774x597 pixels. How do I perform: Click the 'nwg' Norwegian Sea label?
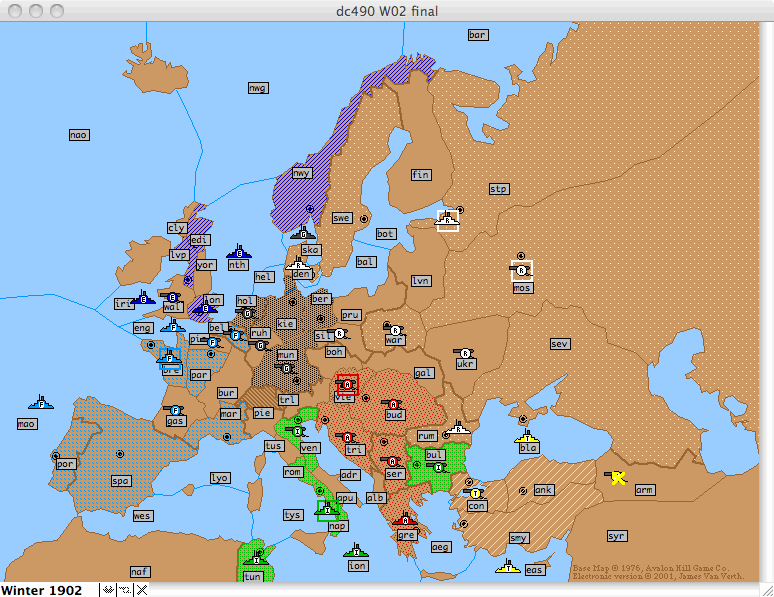[258, 88]
